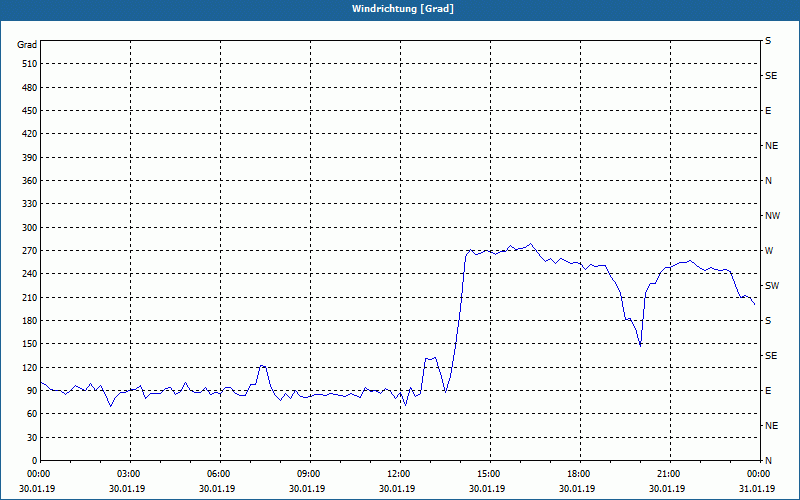Select the 30.01.19 date under 03:00

pyautogui.click(x=127, y=489)
